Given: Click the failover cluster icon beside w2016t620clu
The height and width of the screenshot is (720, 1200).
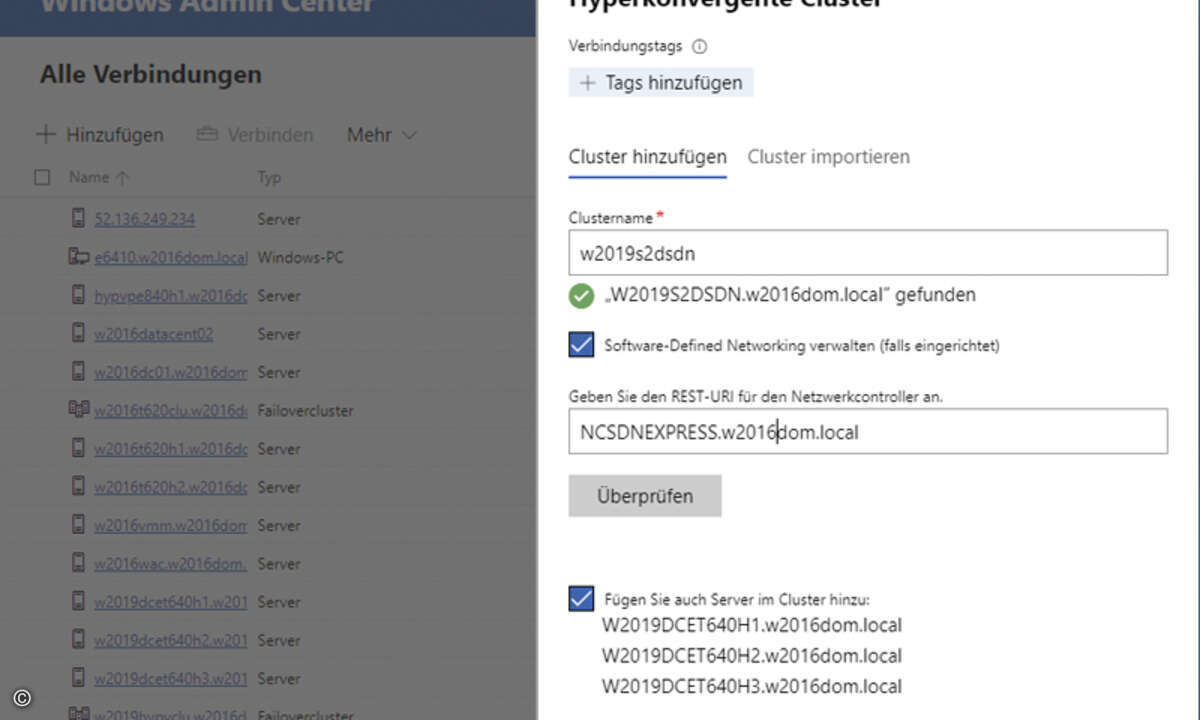Looking at the screenshot, I should [x=78, y=410].
